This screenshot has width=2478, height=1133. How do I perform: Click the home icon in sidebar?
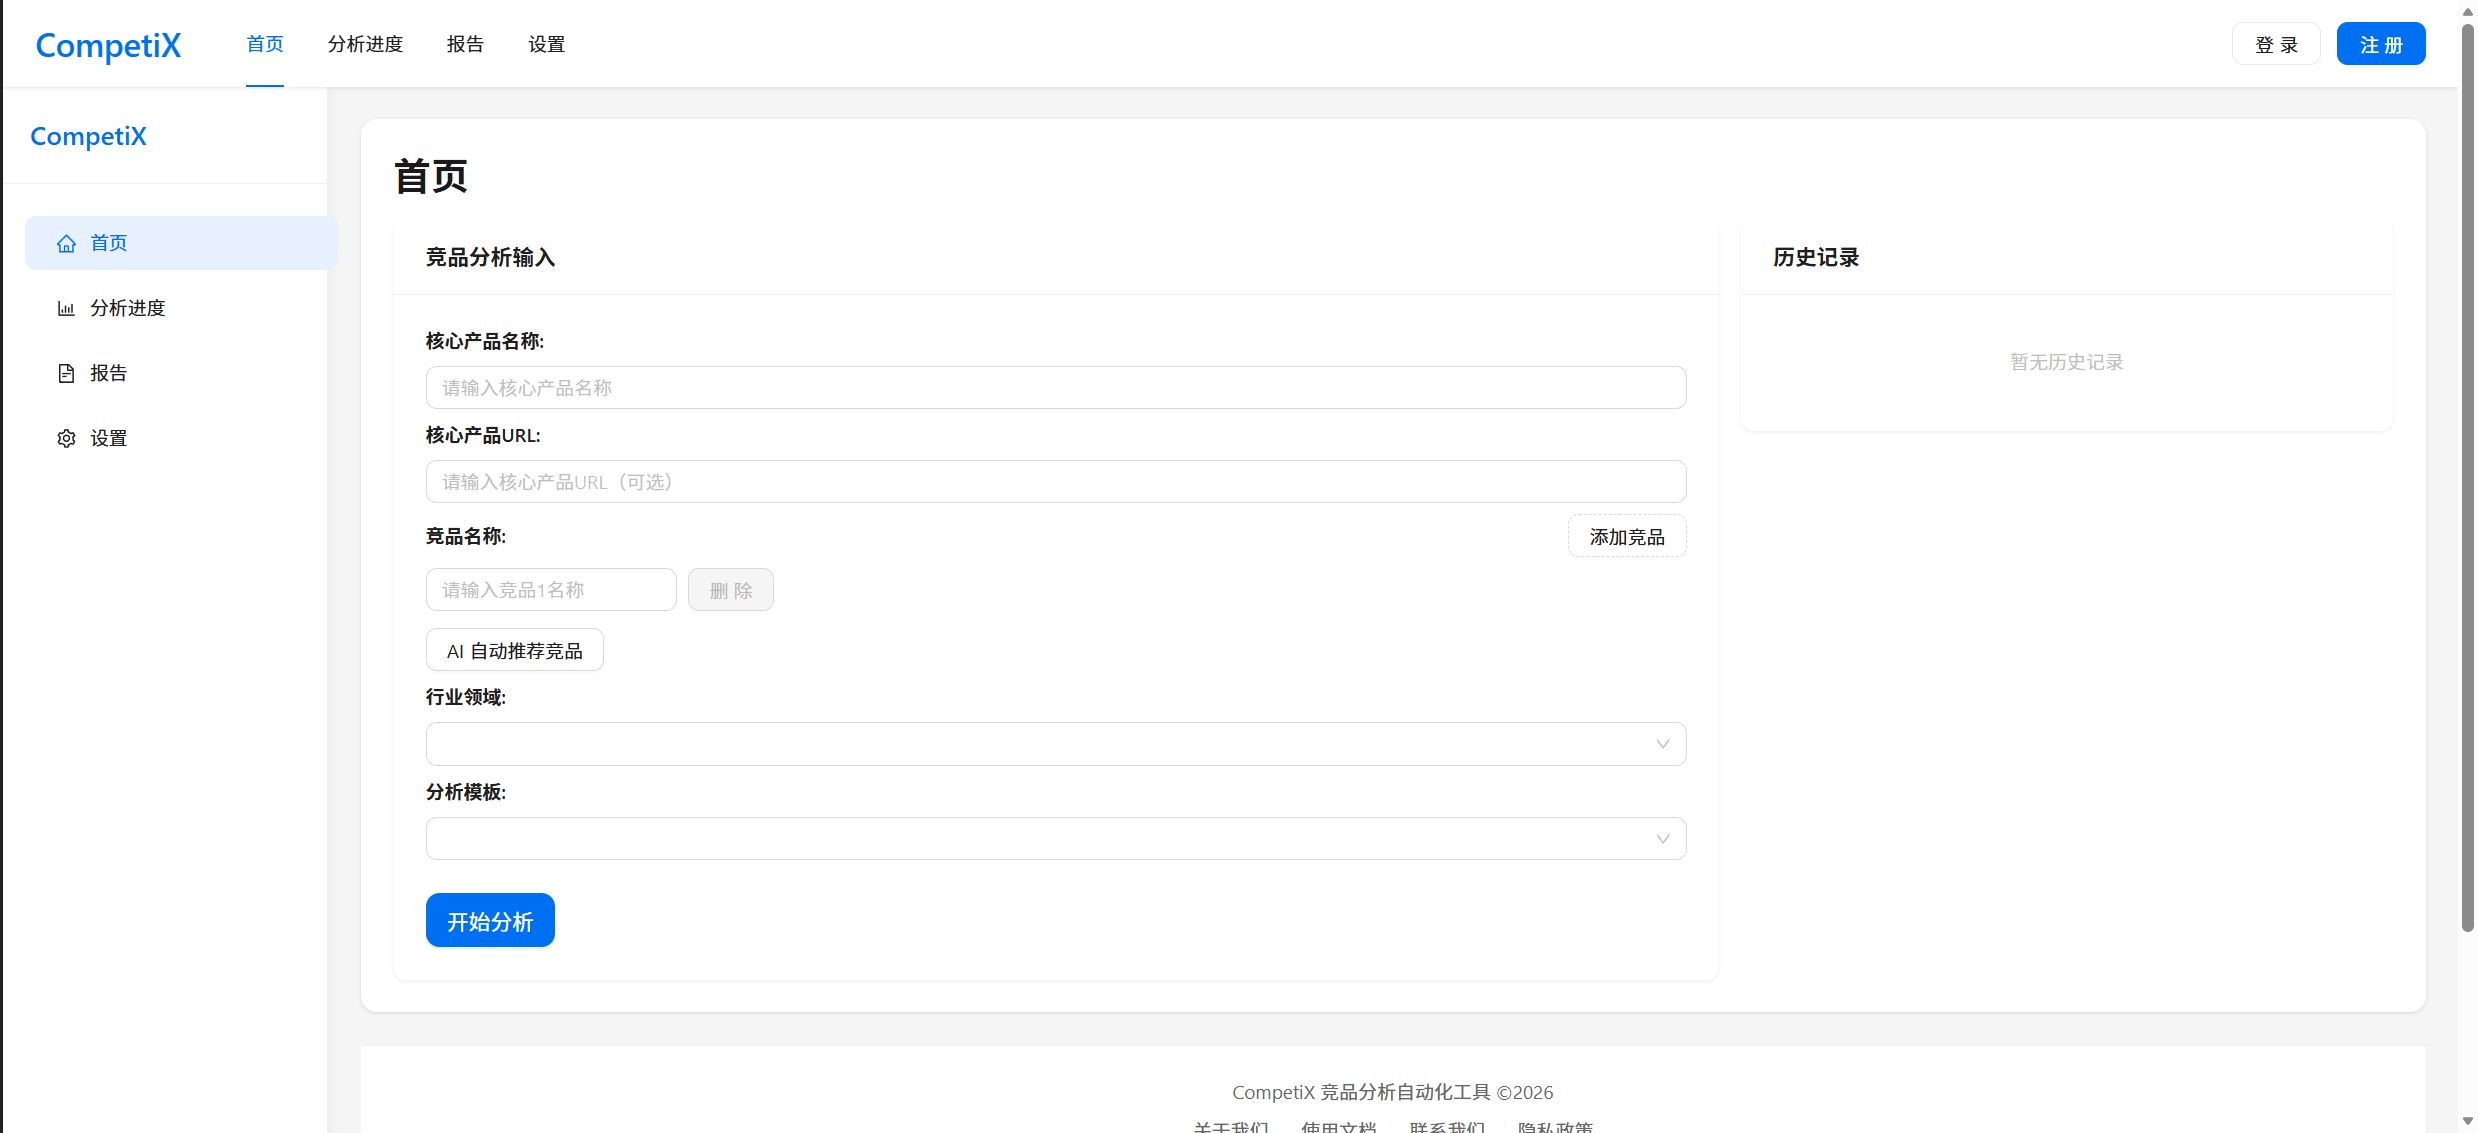click(x=66, y=243)
